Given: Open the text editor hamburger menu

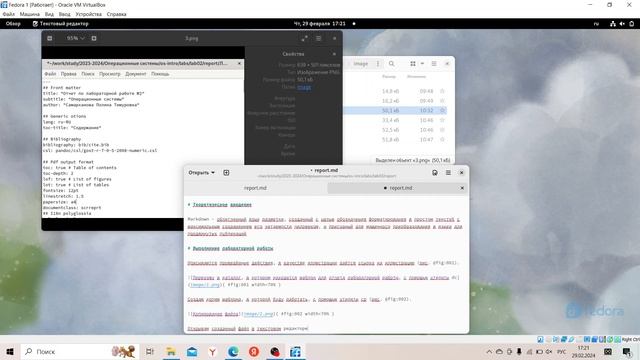Looking at the screenshot, I should click(448, 173).
